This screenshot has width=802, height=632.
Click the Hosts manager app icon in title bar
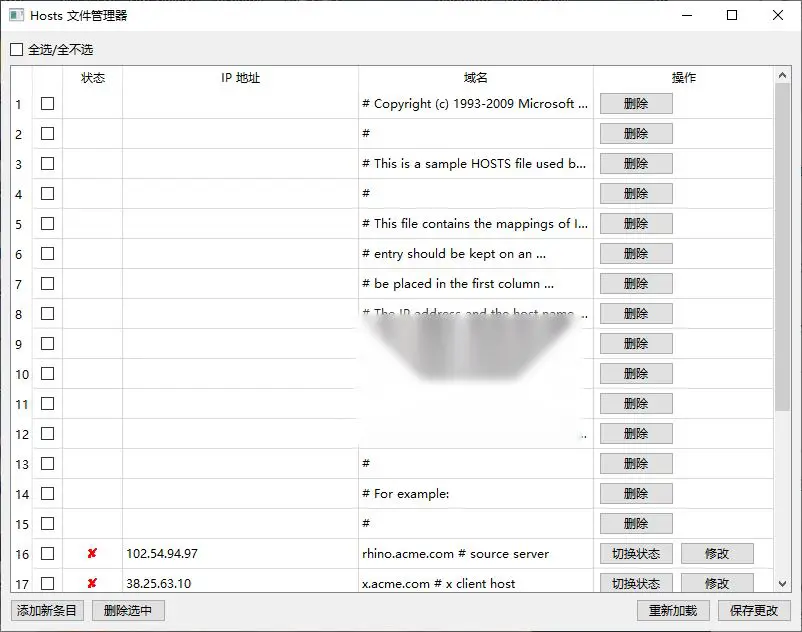pos(16,15)
